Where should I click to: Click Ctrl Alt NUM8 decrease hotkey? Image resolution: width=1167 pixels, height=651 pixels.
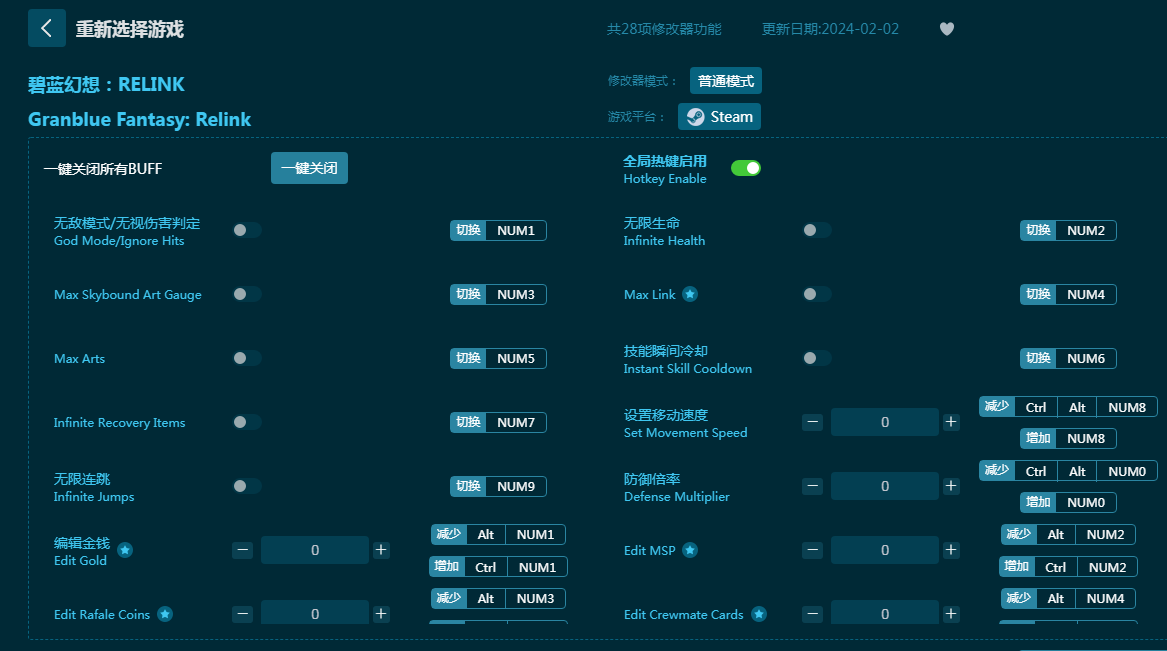(1068, 407)
